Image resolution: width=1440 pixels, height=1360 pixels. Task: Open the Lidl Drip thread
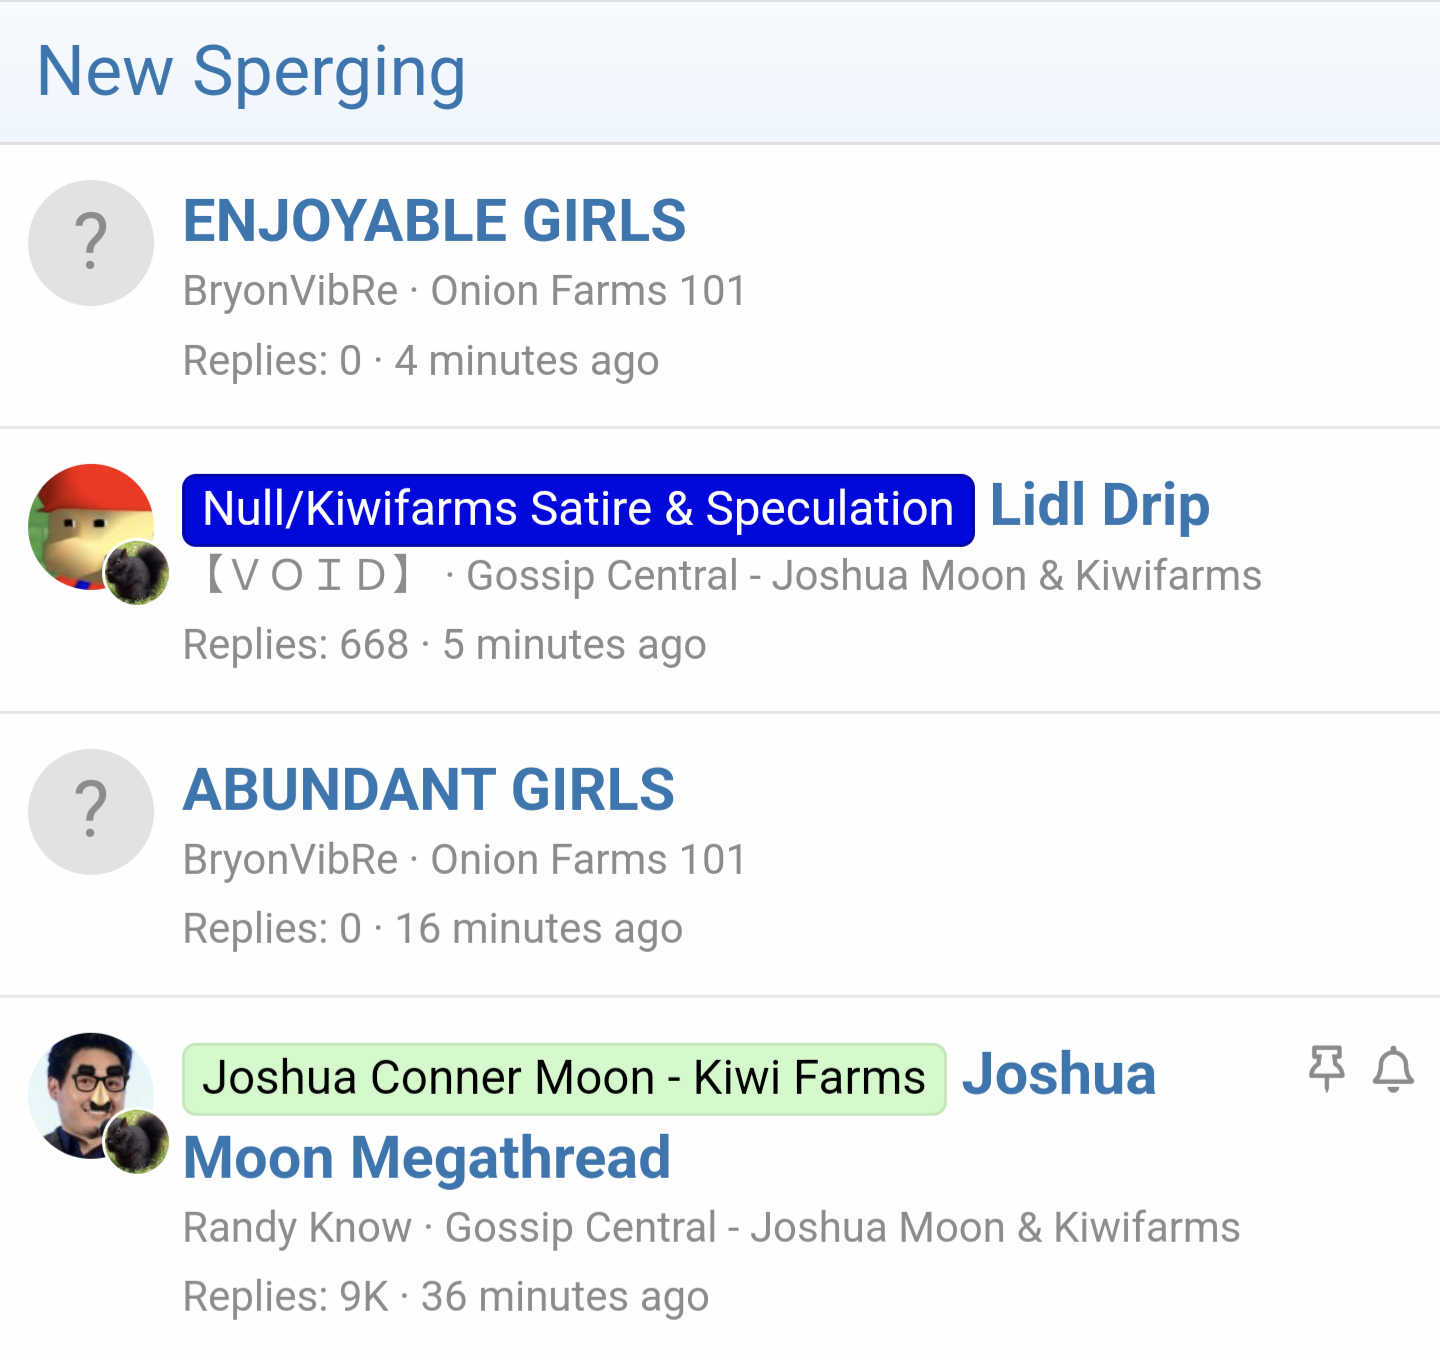click(x=1100, y=505)
